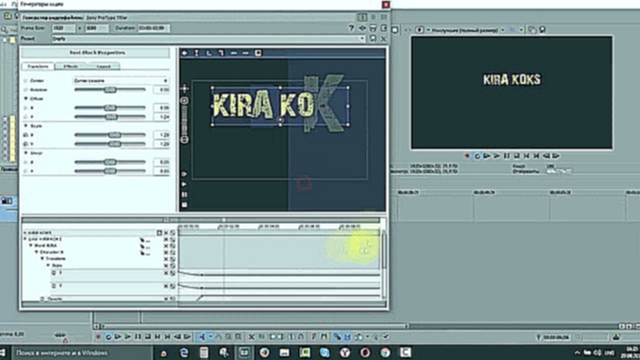Stop playback in Vegas preview window

click(516, 156)
